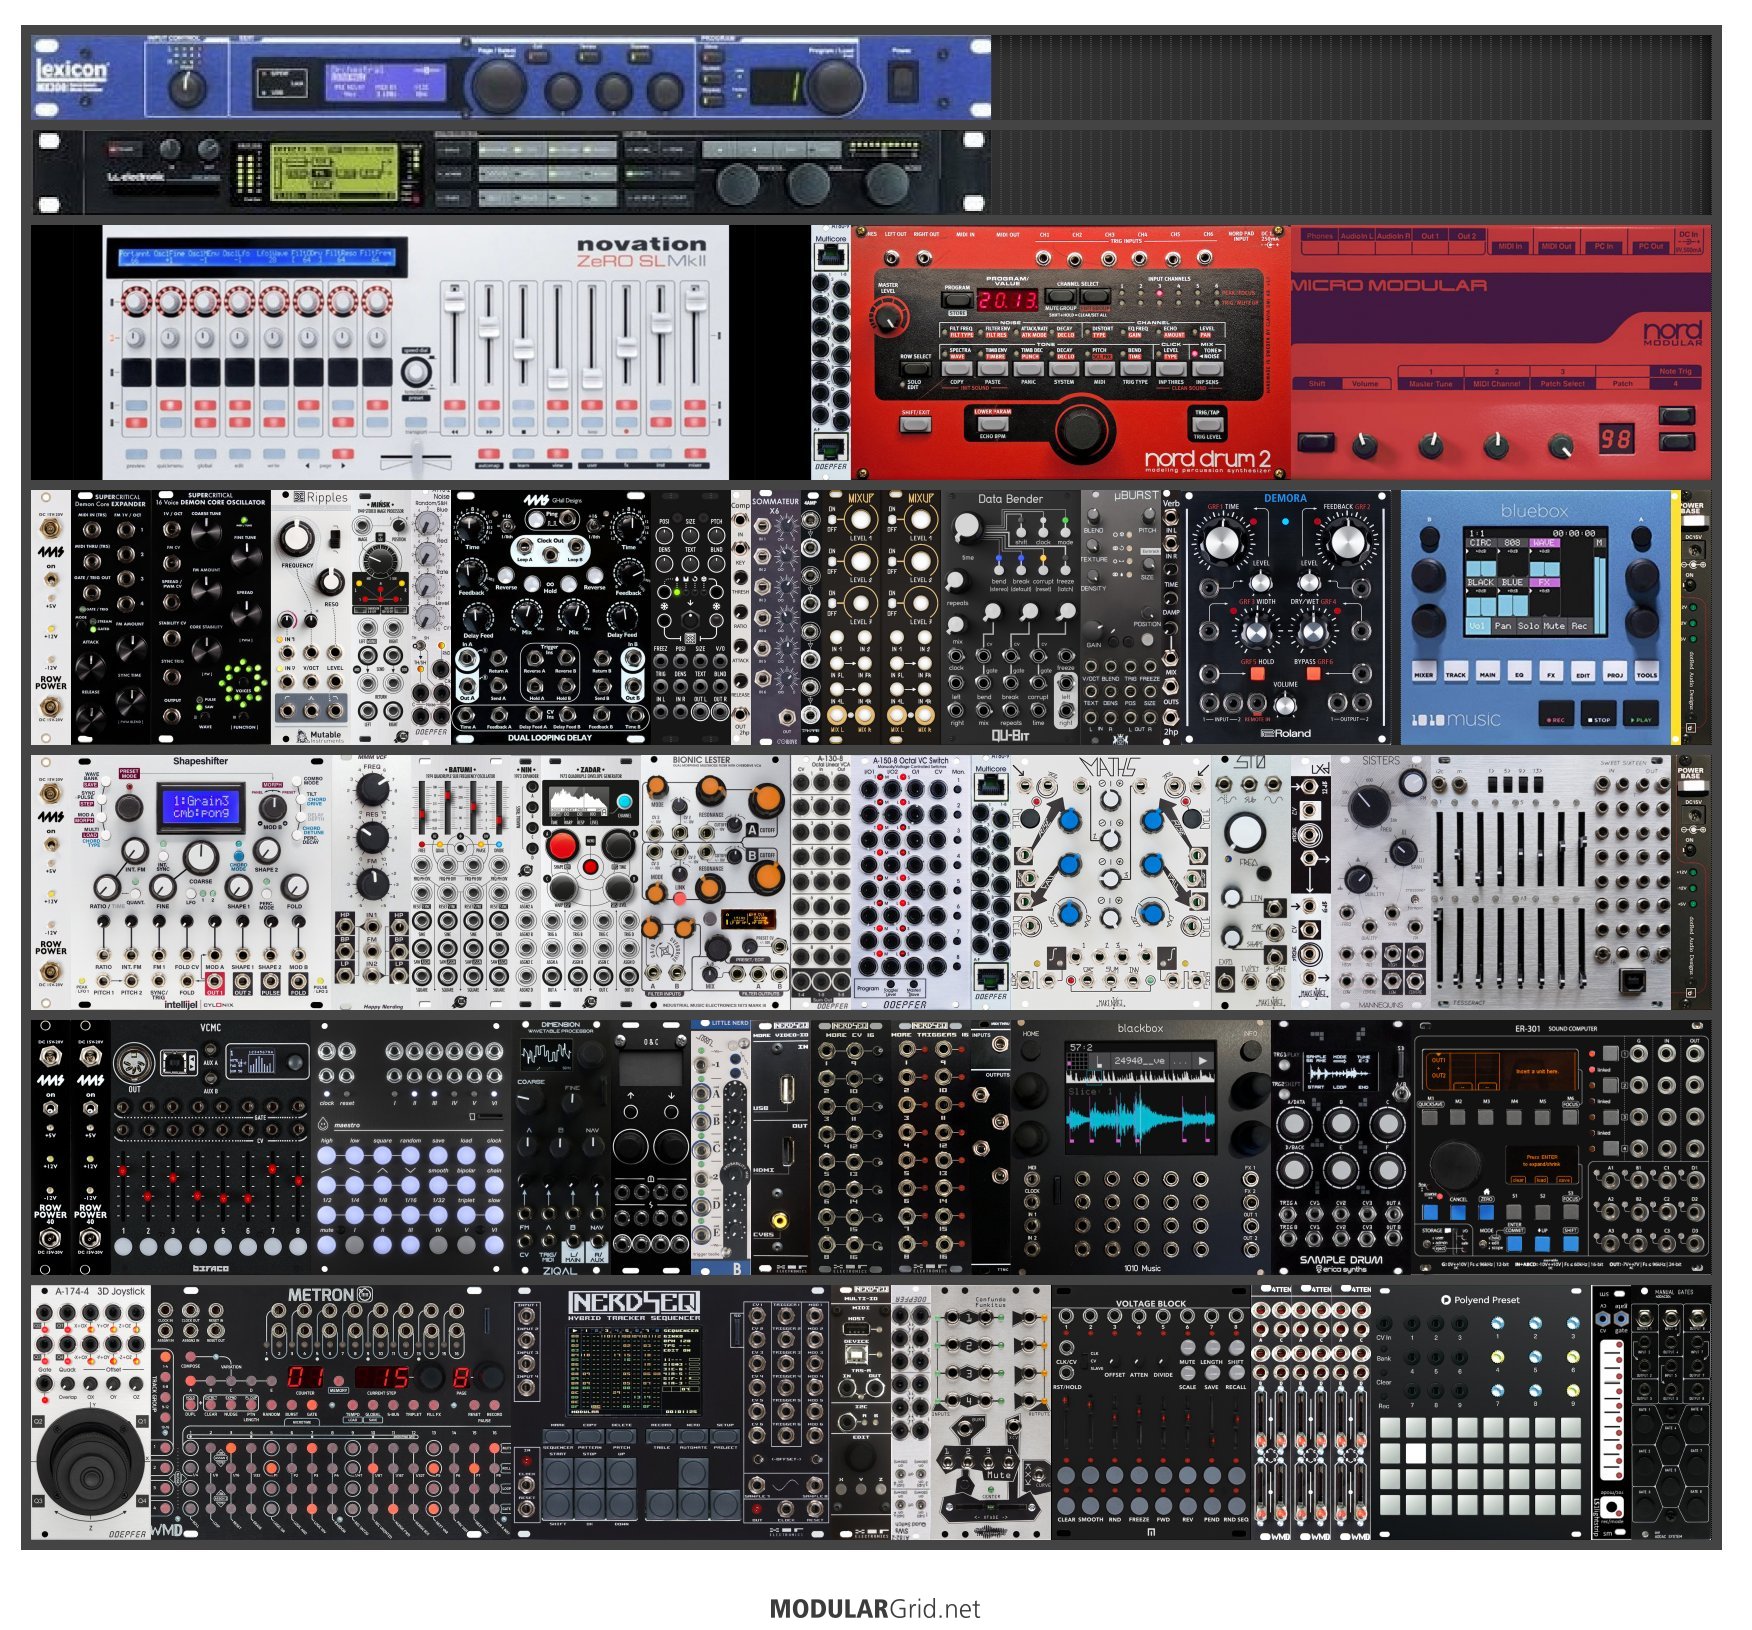This screenshot has height=1630, width=1752.
Task: Click the Ripples FREQUENCY knob
Action: point(296,538)
